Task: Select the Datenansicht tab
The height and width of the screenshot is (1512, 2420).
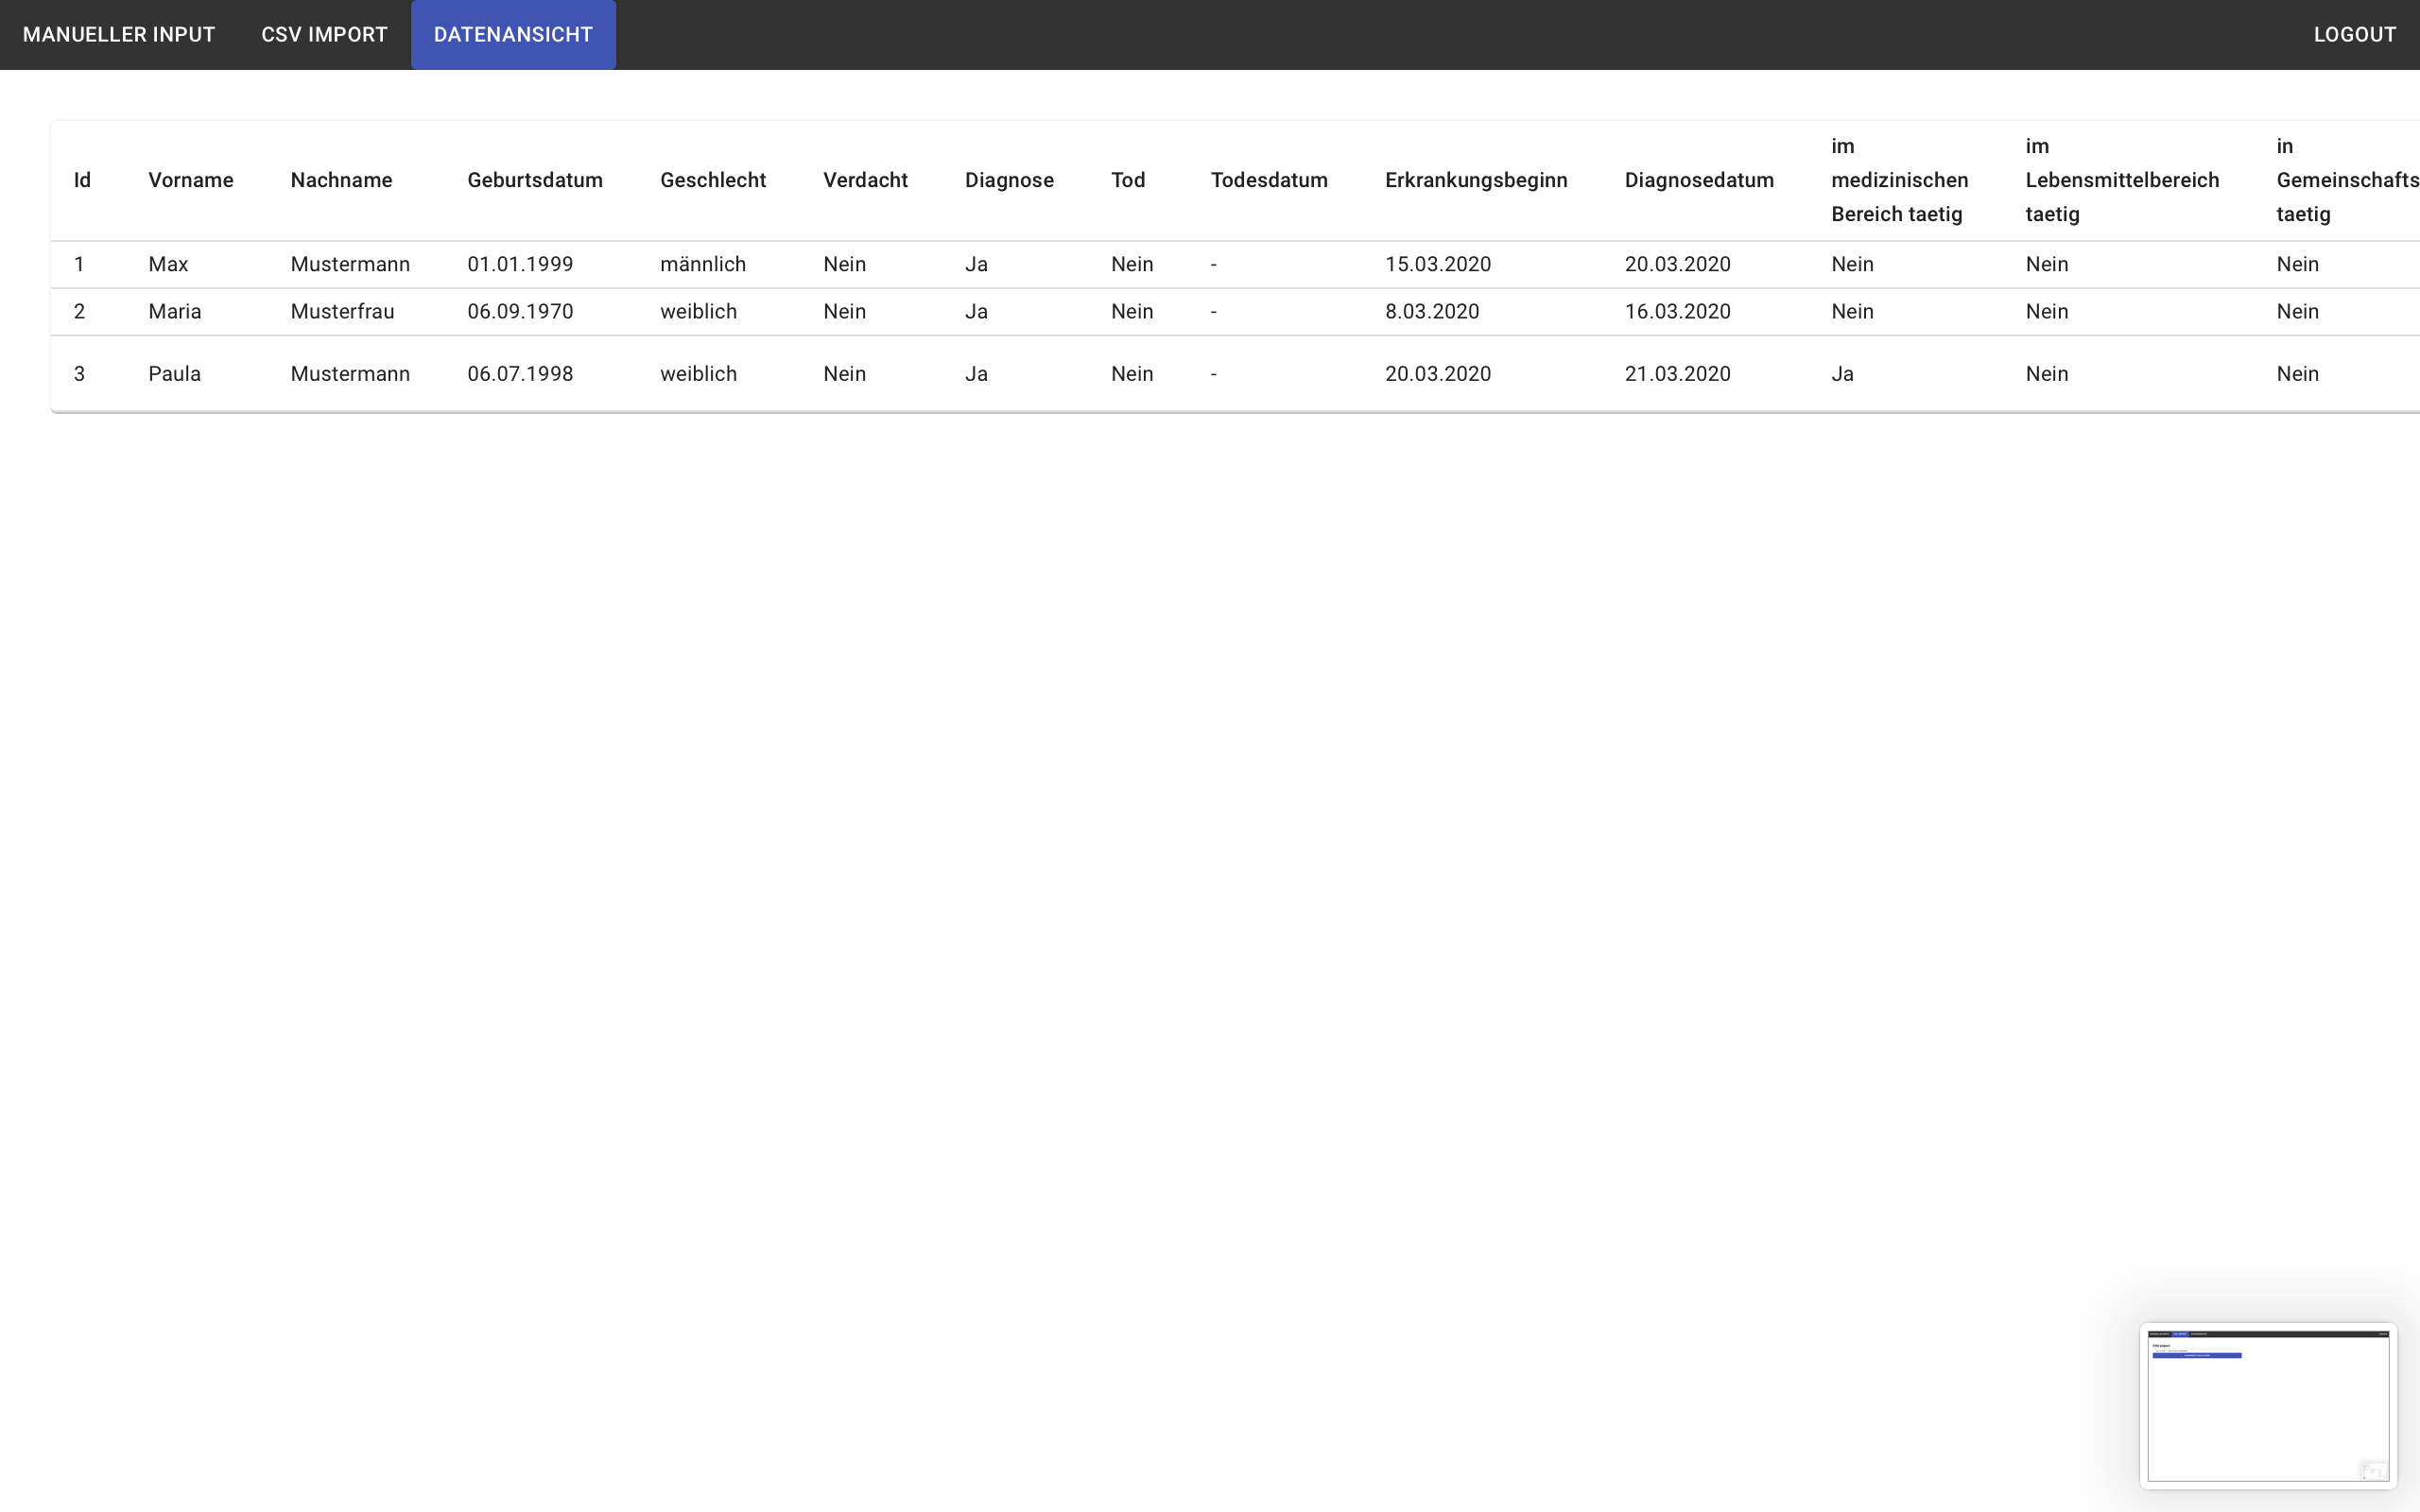Action: point(513,35)
